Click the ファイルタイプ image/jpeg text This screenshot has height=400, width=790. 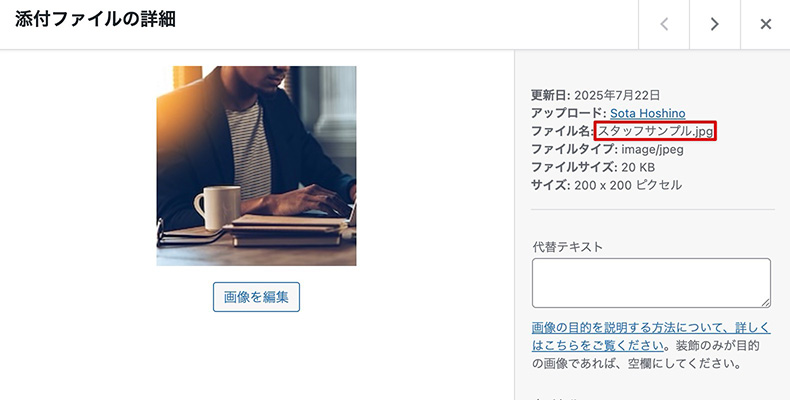tap(607, 149)
